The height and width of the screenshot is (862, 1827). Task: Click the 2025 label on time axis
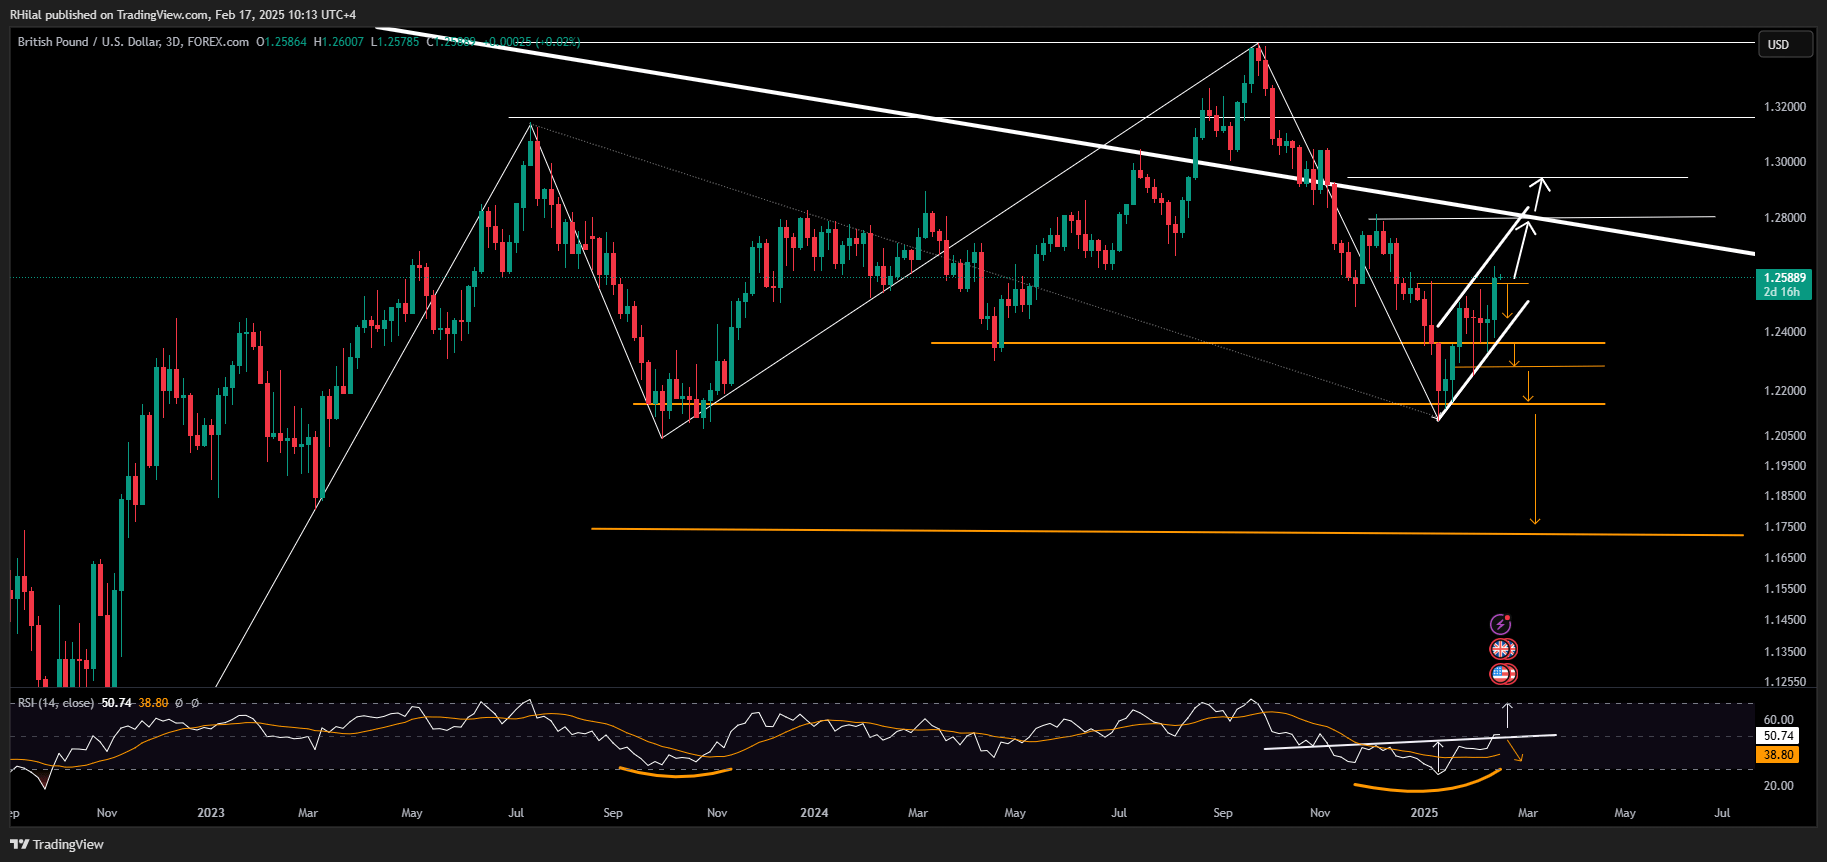[x=1424, y=813]
